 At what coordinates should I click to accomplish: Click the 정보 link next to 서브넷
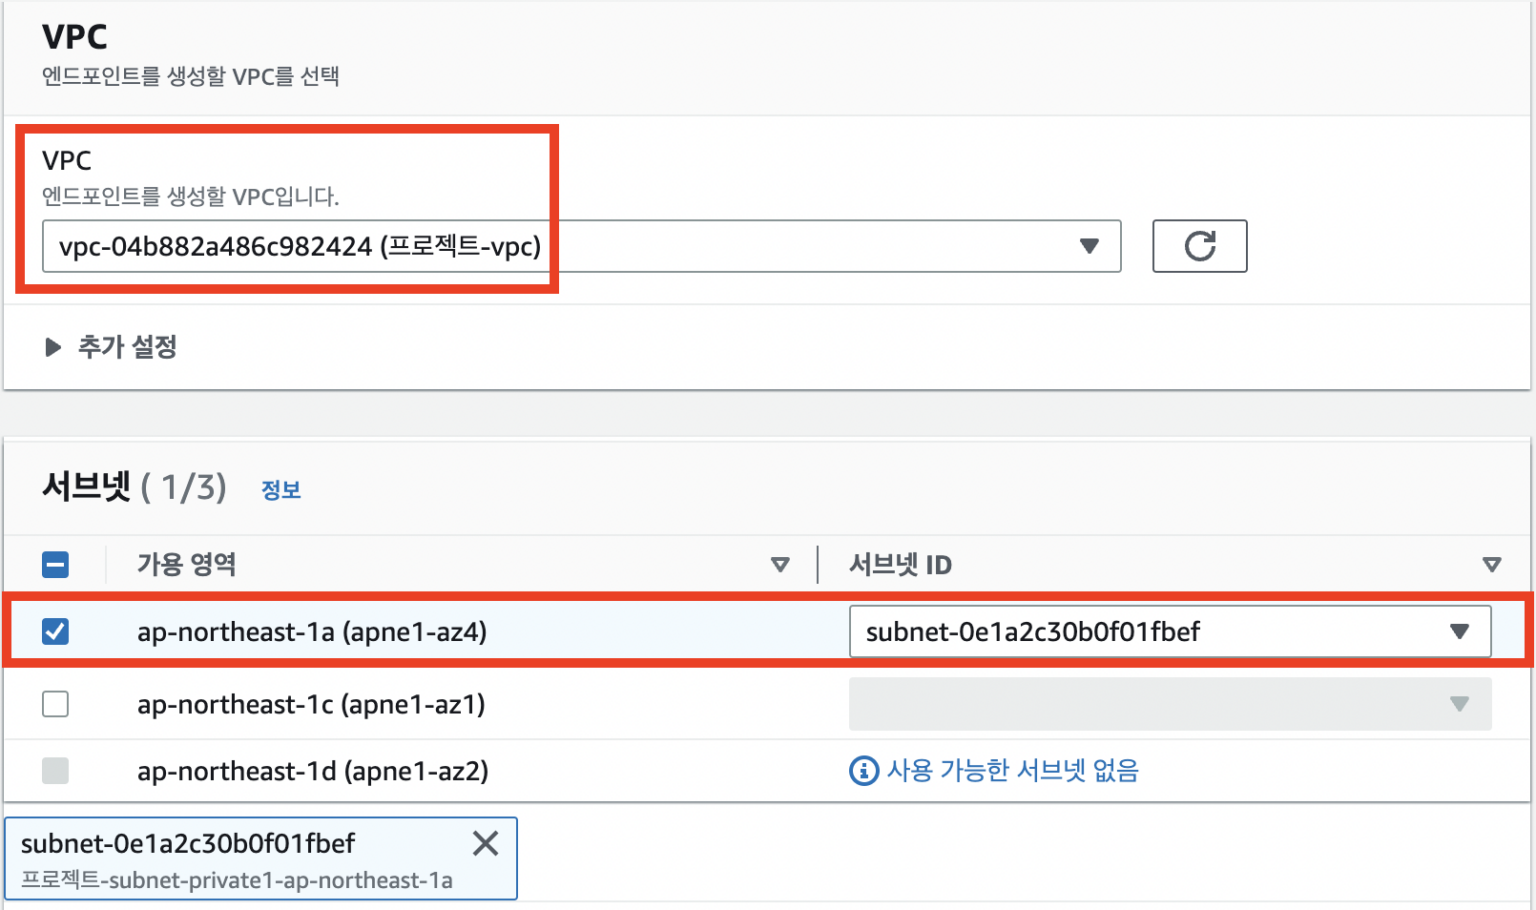click(280, 489)
